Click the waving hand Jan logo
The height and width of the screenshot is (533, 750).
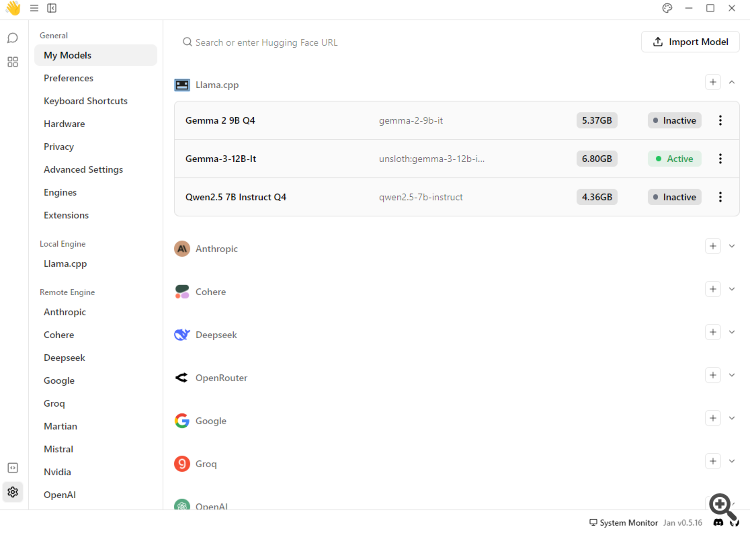click(x=13, y=8)
